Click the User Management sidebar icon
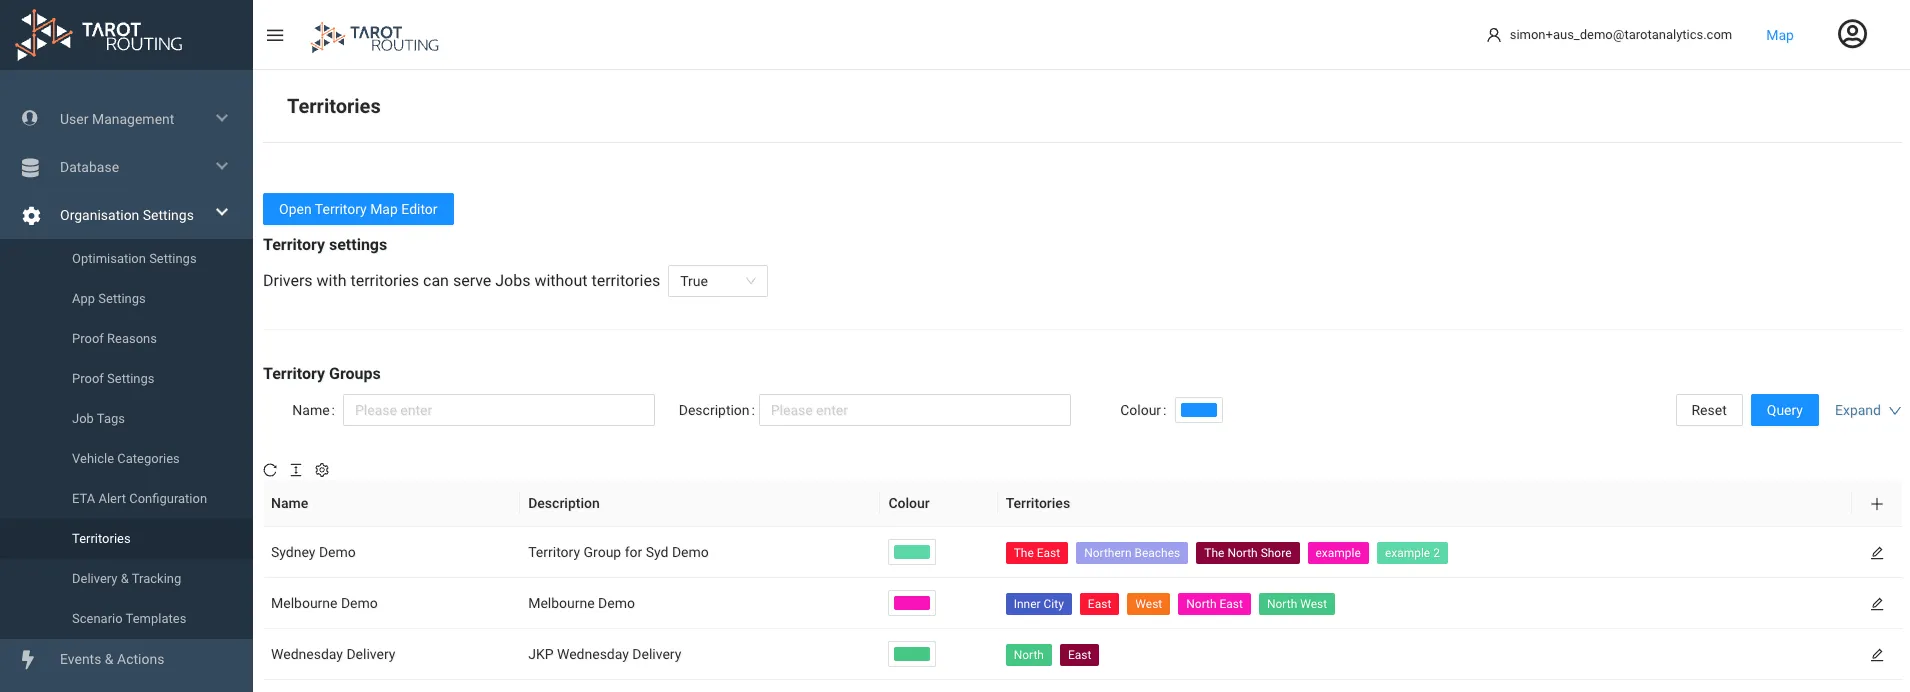This screenshot has height=692, width=1910. click(30, 118)
